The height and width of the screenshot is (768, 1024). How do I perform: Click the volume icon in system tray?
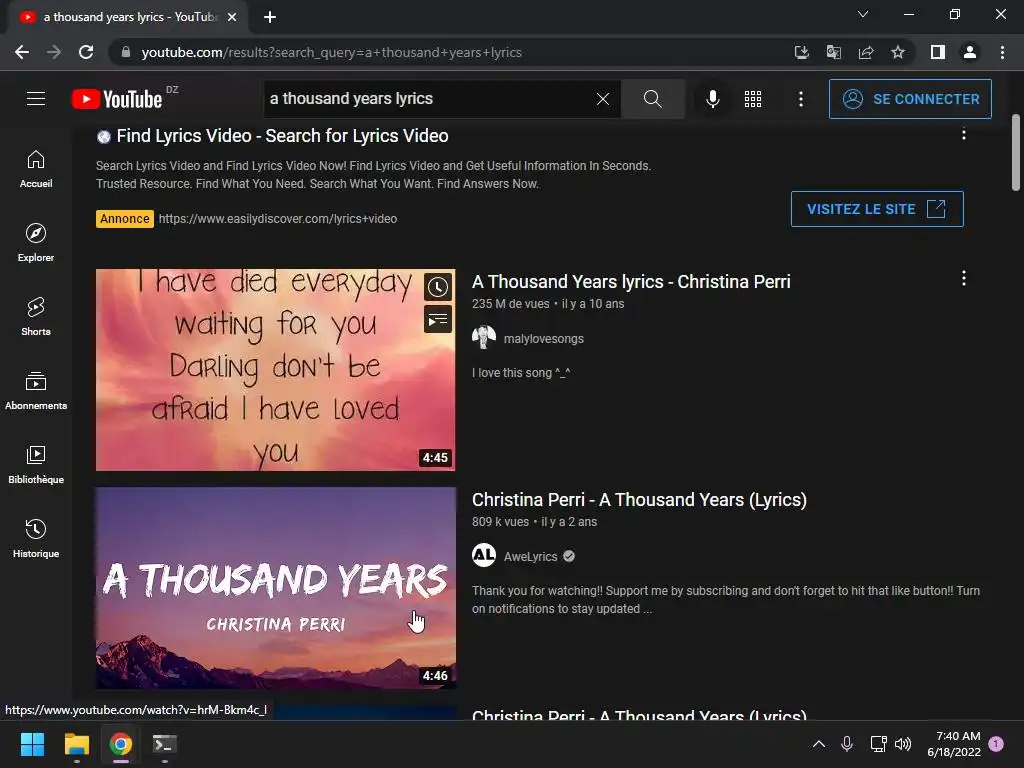pos(903,744)
